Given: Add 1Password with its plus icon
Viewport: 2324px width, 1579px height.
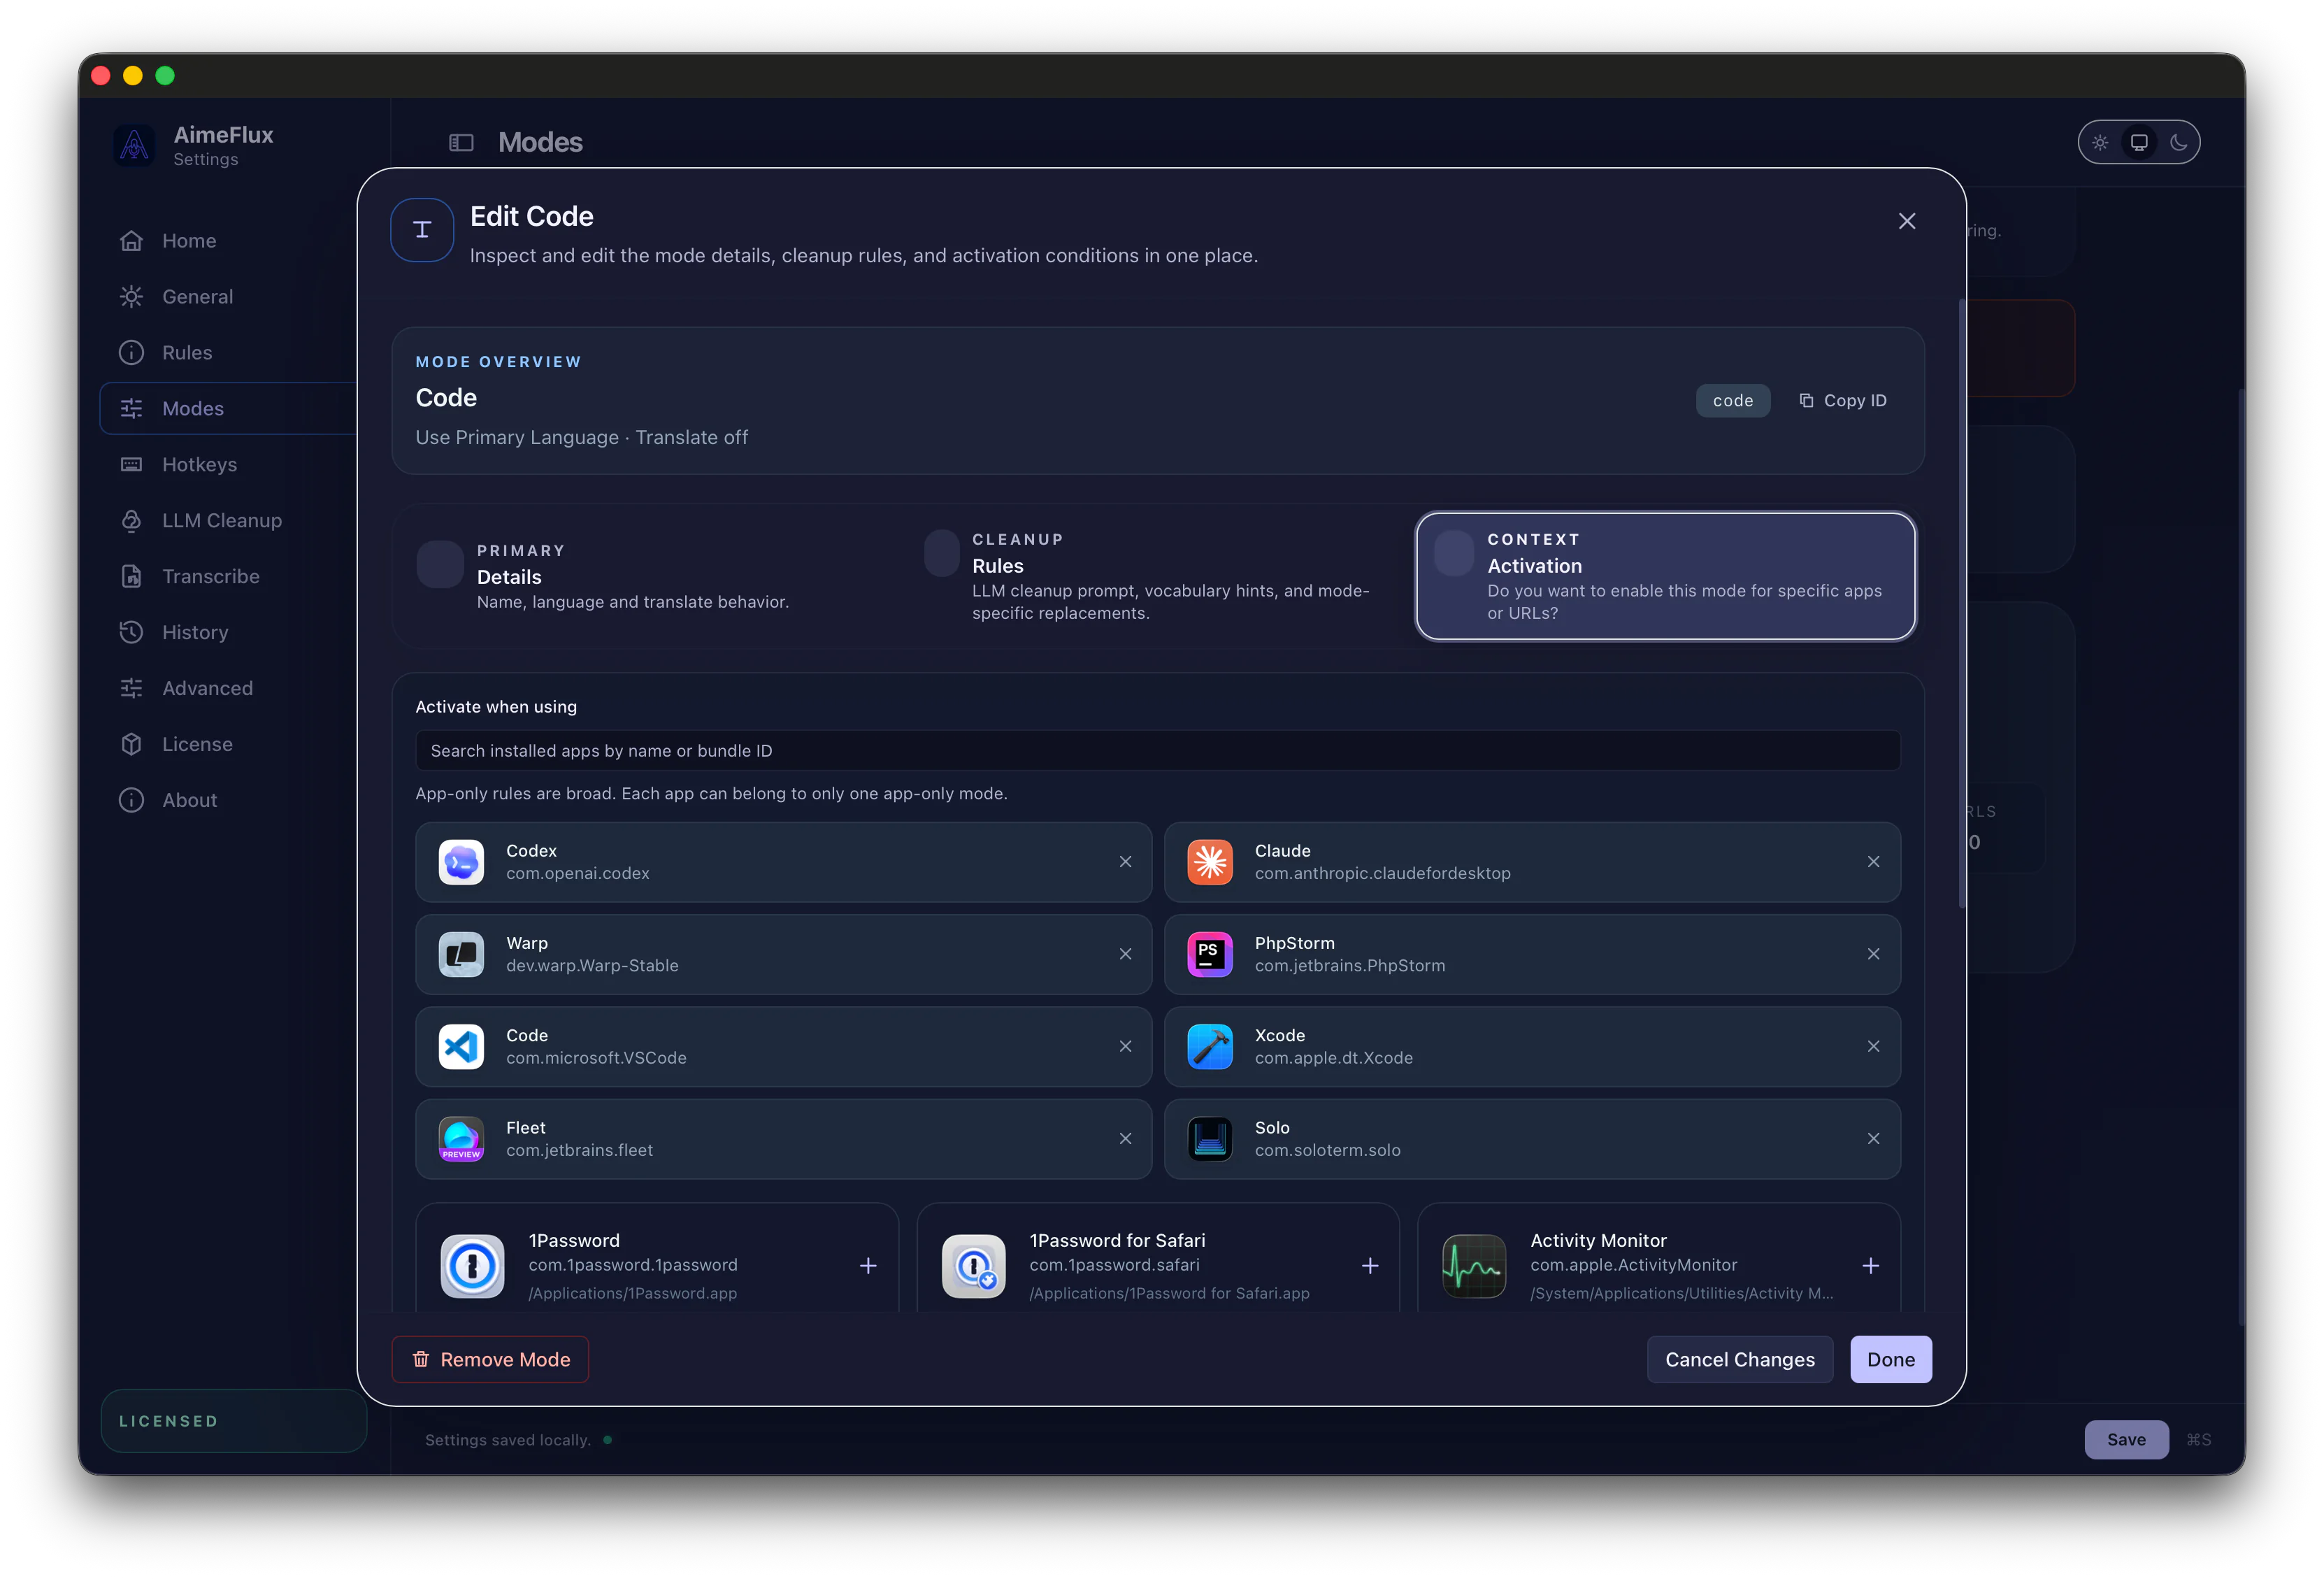Looking at the screenshot, I should 868,1266.
